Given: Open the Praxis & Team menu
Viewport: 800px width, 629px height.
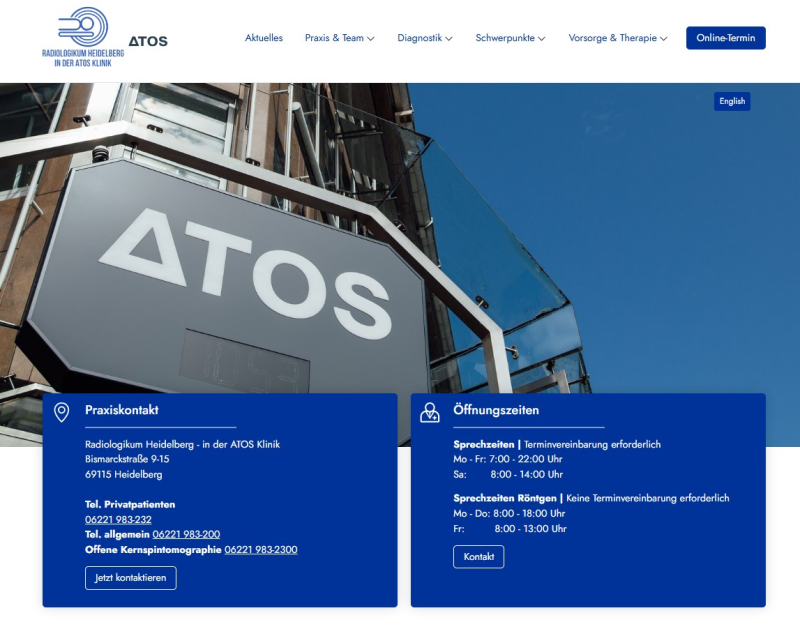Looking at the screenshot, I should [x=334, y=38].
